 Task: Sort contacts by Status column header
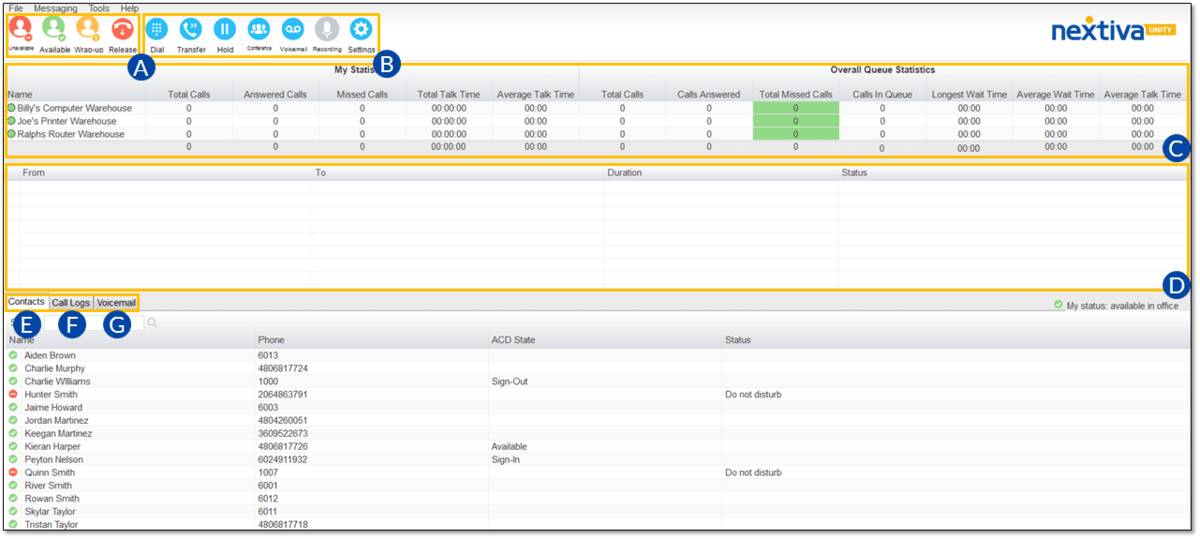point(738,340)
